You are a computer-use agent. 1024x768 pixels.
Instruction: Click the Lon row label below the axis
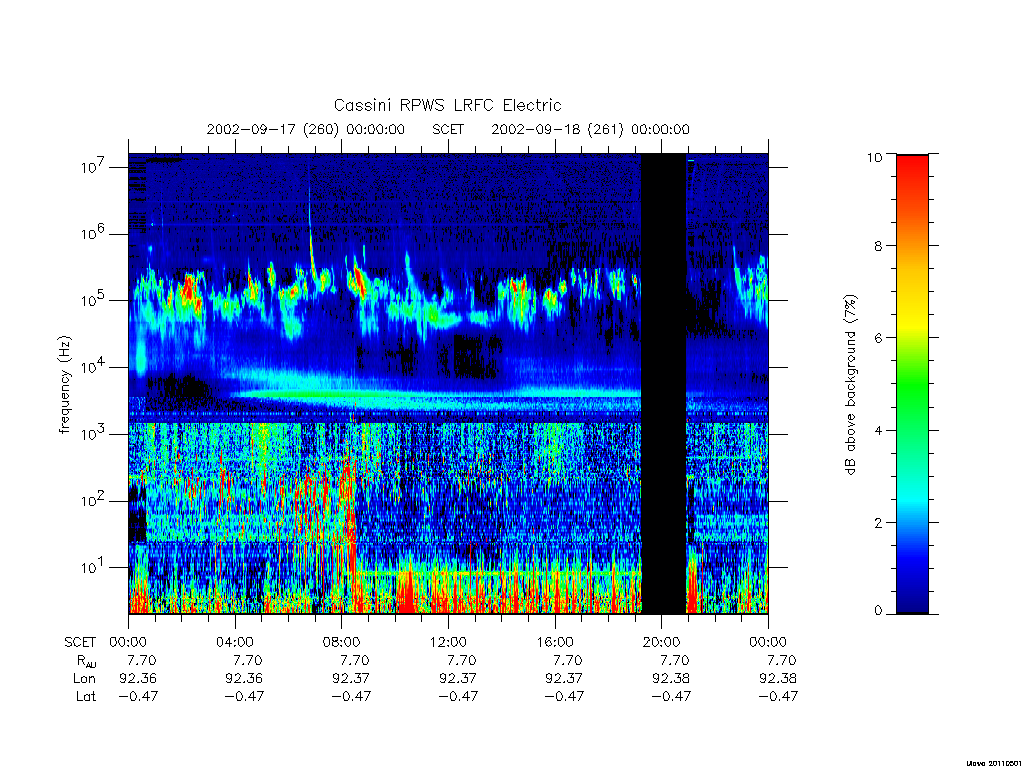click(x=84, y=679)
